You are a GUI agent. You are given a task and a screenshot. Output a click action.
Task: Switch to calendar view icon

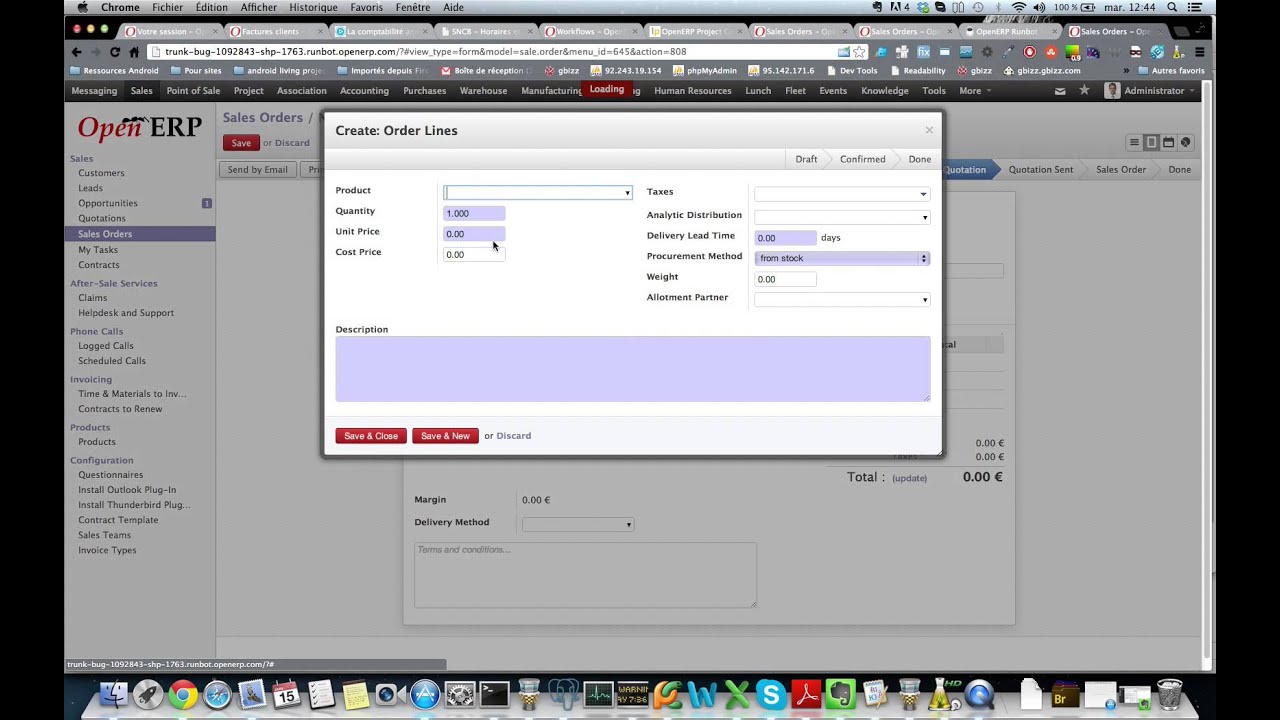tap(1168, 143)
